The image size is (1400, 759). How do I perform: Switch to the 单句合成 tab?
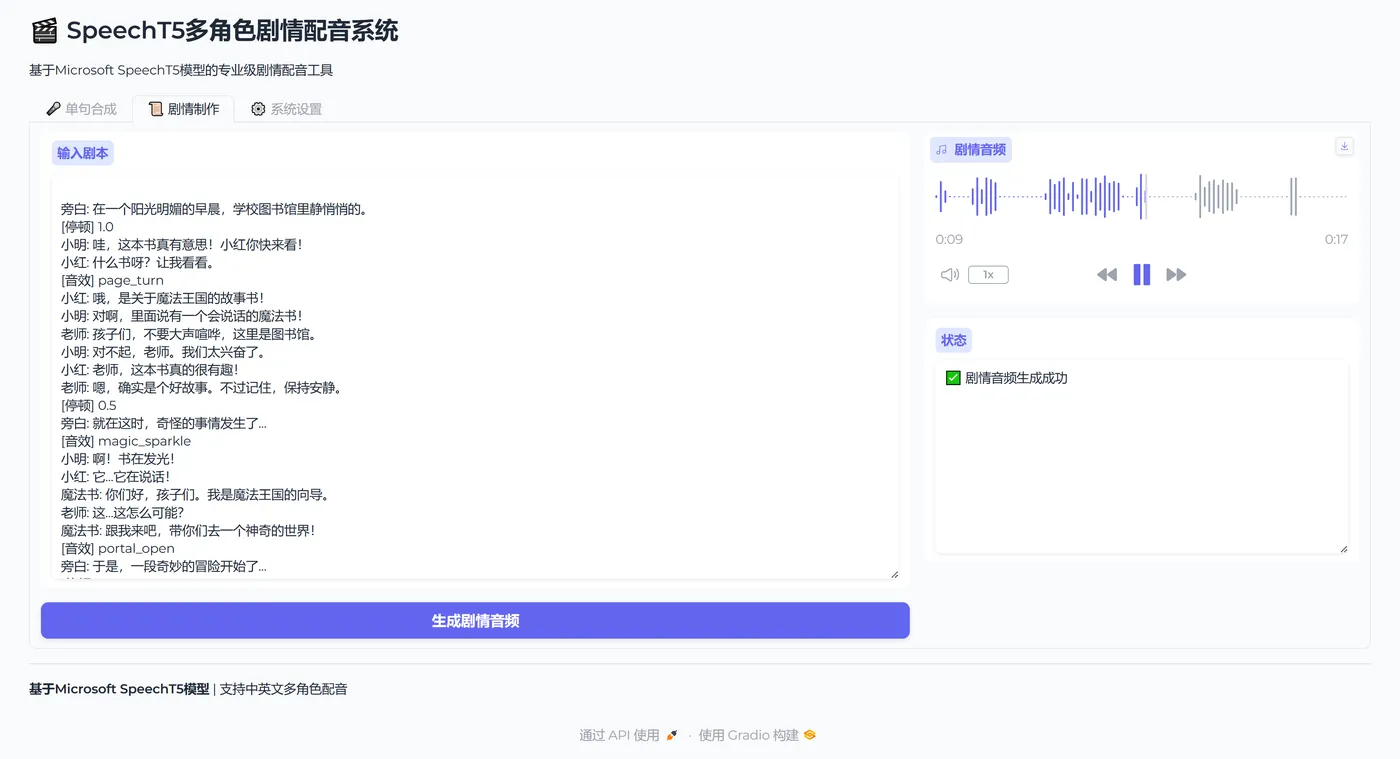pyautogui.click(x=80, y=108)
